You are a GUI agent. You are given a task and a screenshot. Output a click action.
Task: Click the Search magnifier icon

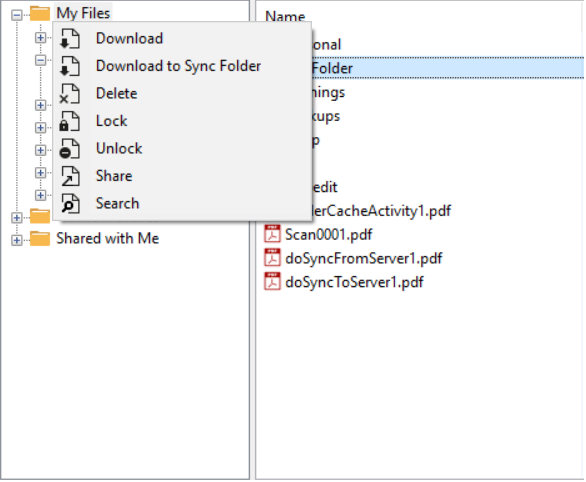coord(70,204)
